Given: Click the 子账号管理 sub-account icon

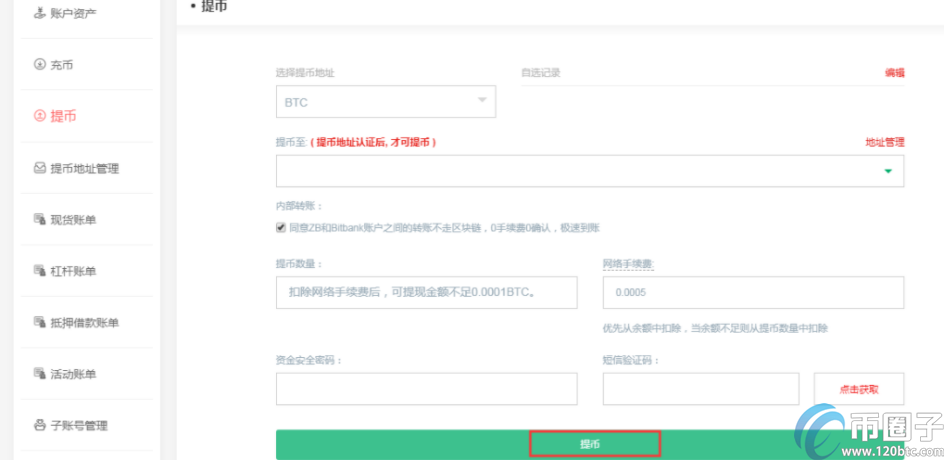Looking at the screenshot, I should coord(40,425).
